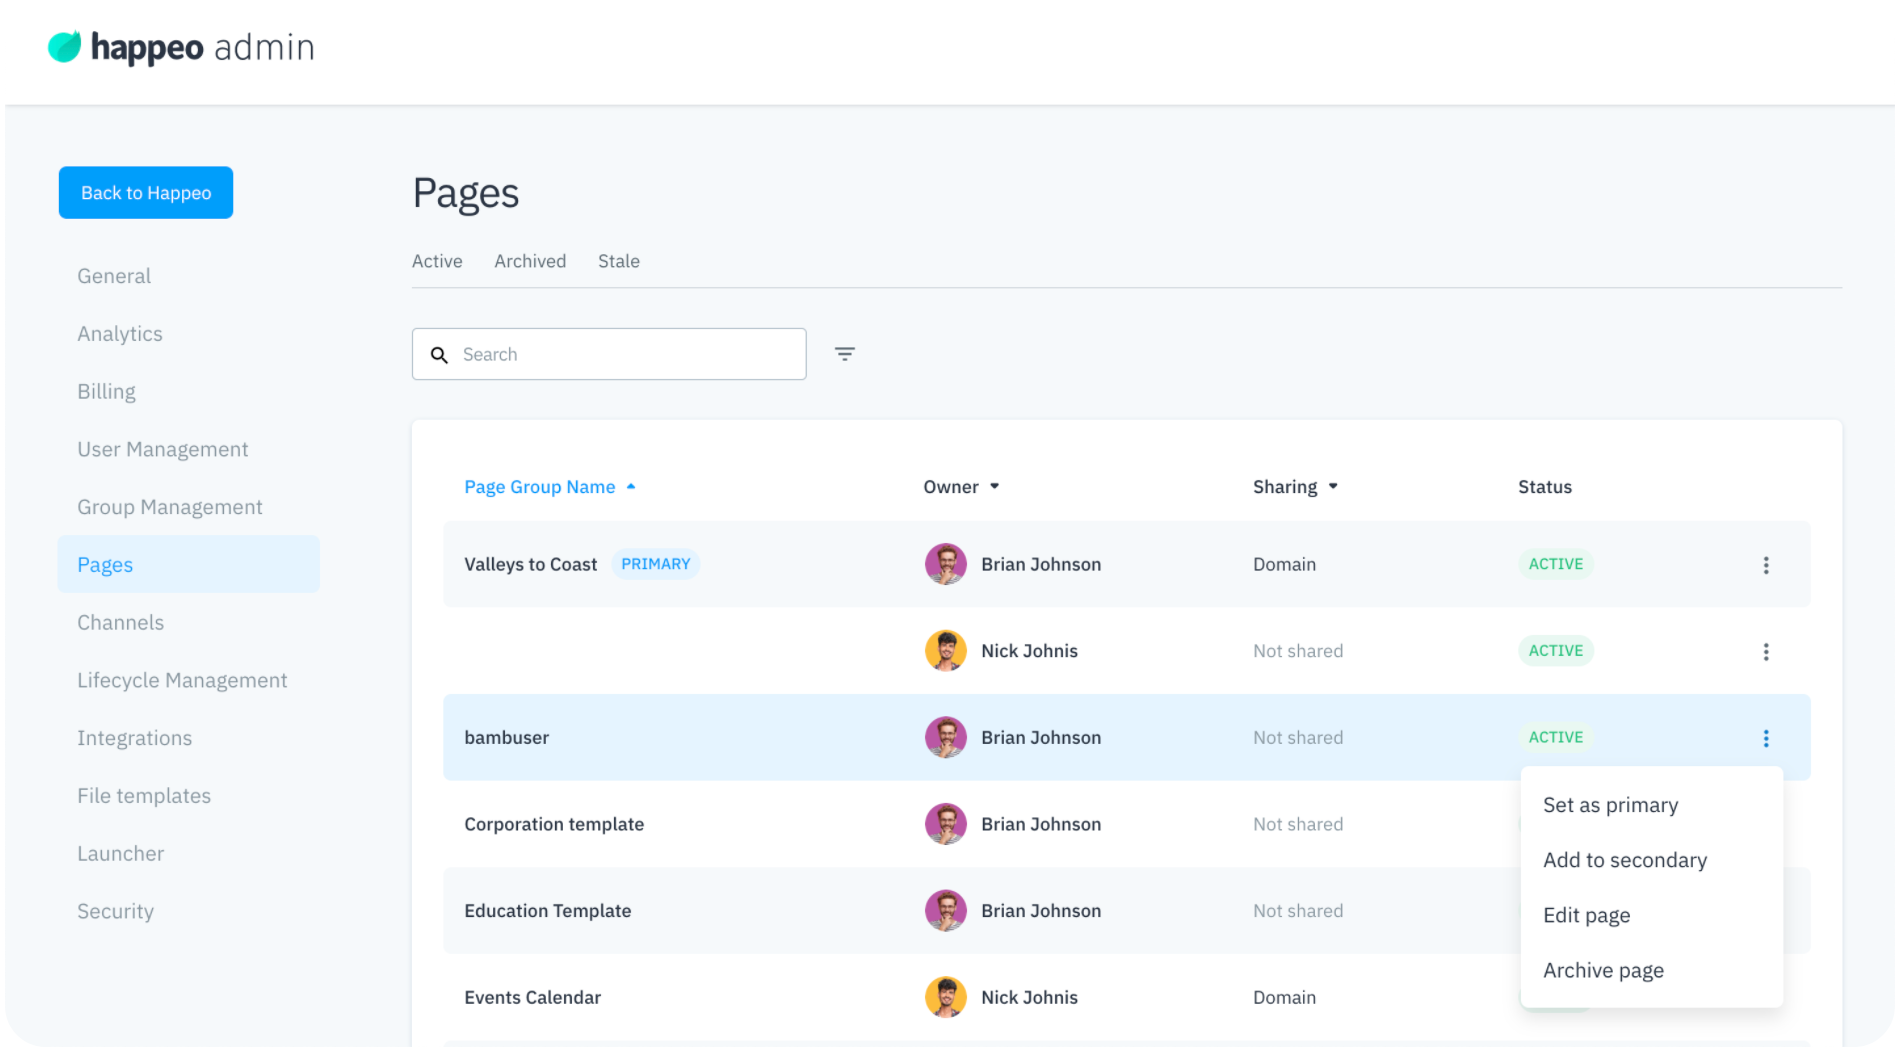Click the magnifier icon in search box
Image resolution: width=1902 pixels, height=1050 pixels.
pos(439,355)
